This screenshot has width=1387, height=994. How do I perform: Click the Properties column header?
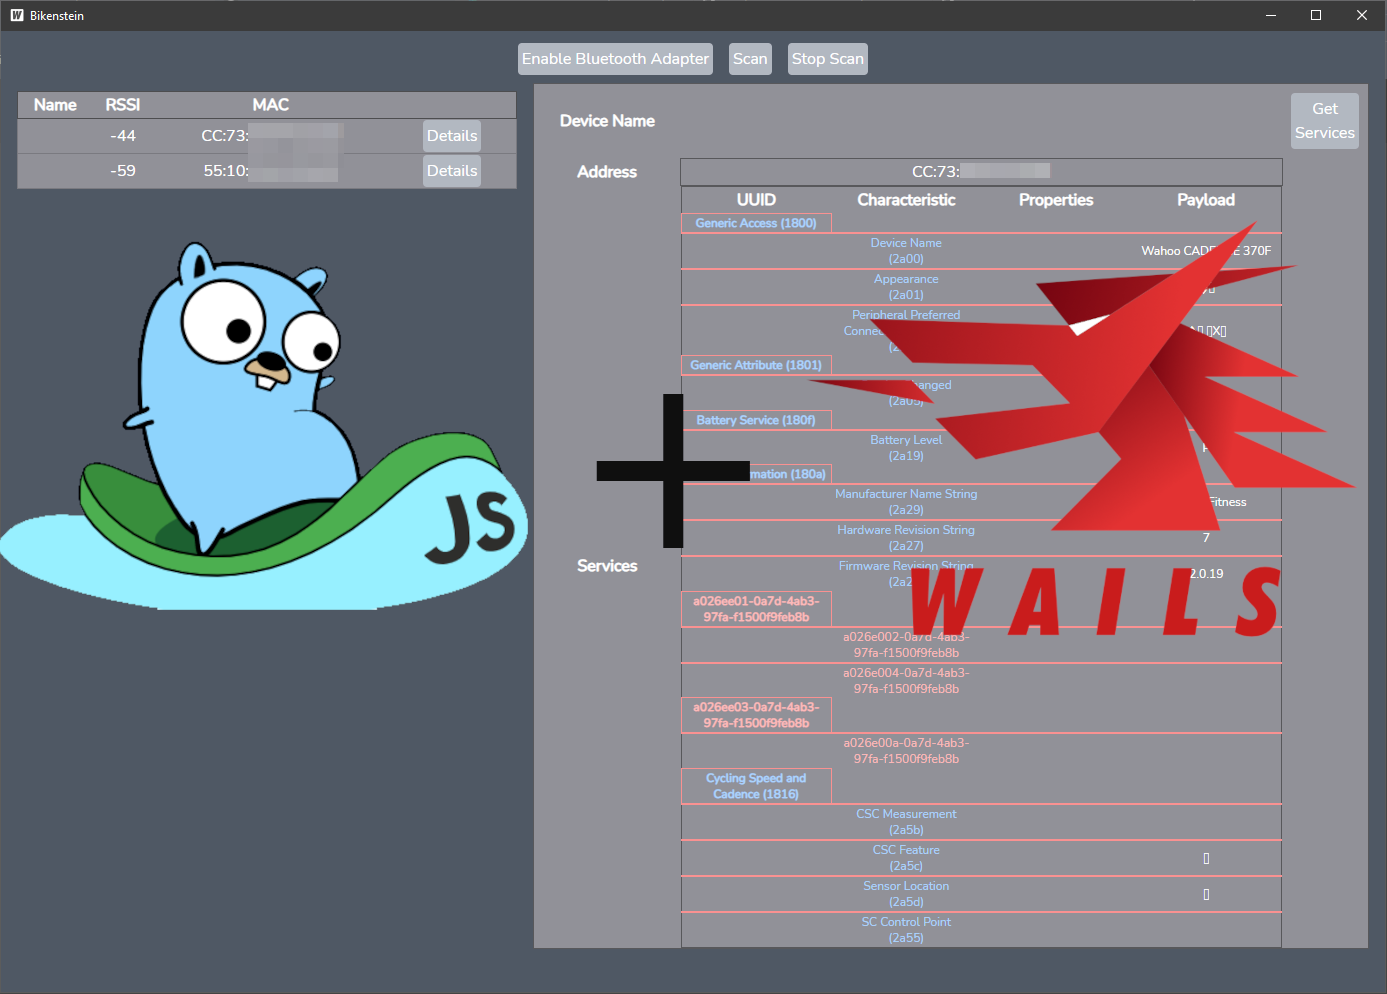point(1056,200)
